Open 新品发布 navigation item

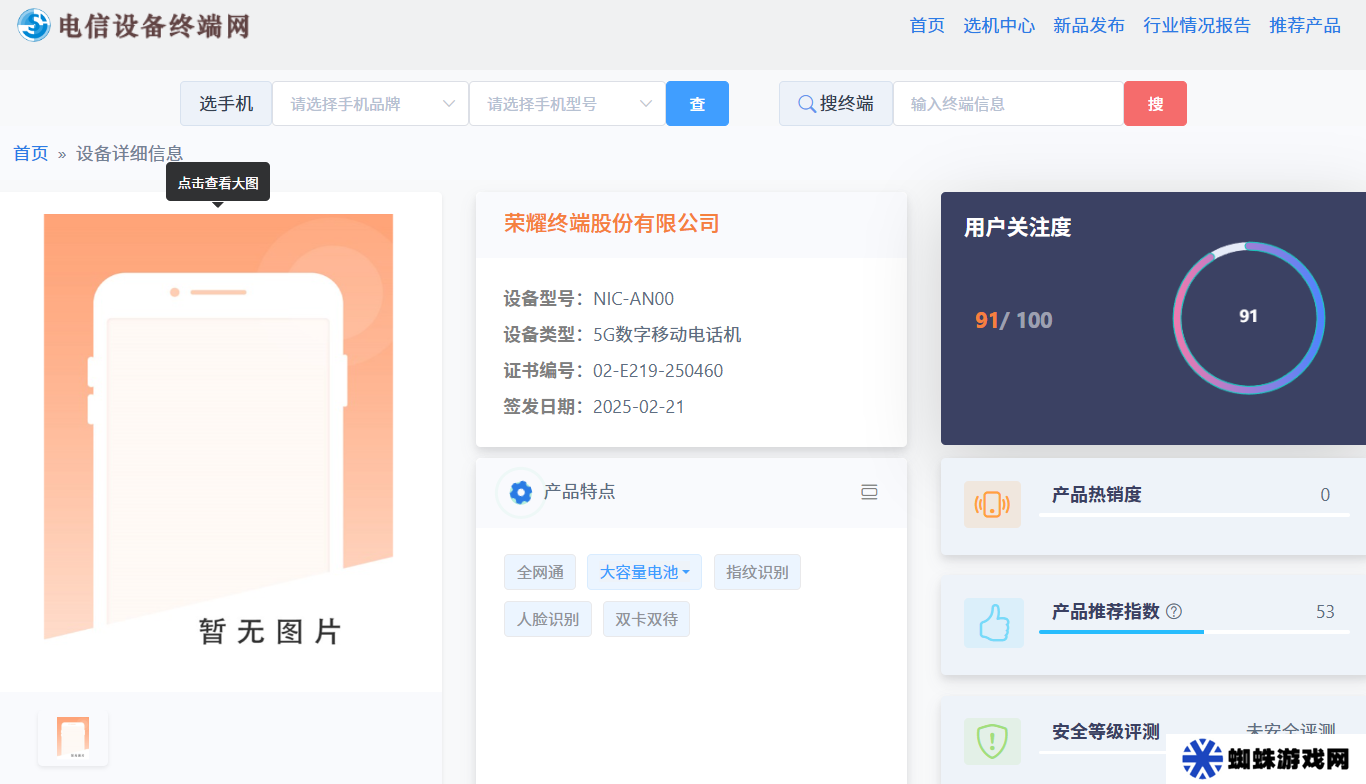(1089, 25)
